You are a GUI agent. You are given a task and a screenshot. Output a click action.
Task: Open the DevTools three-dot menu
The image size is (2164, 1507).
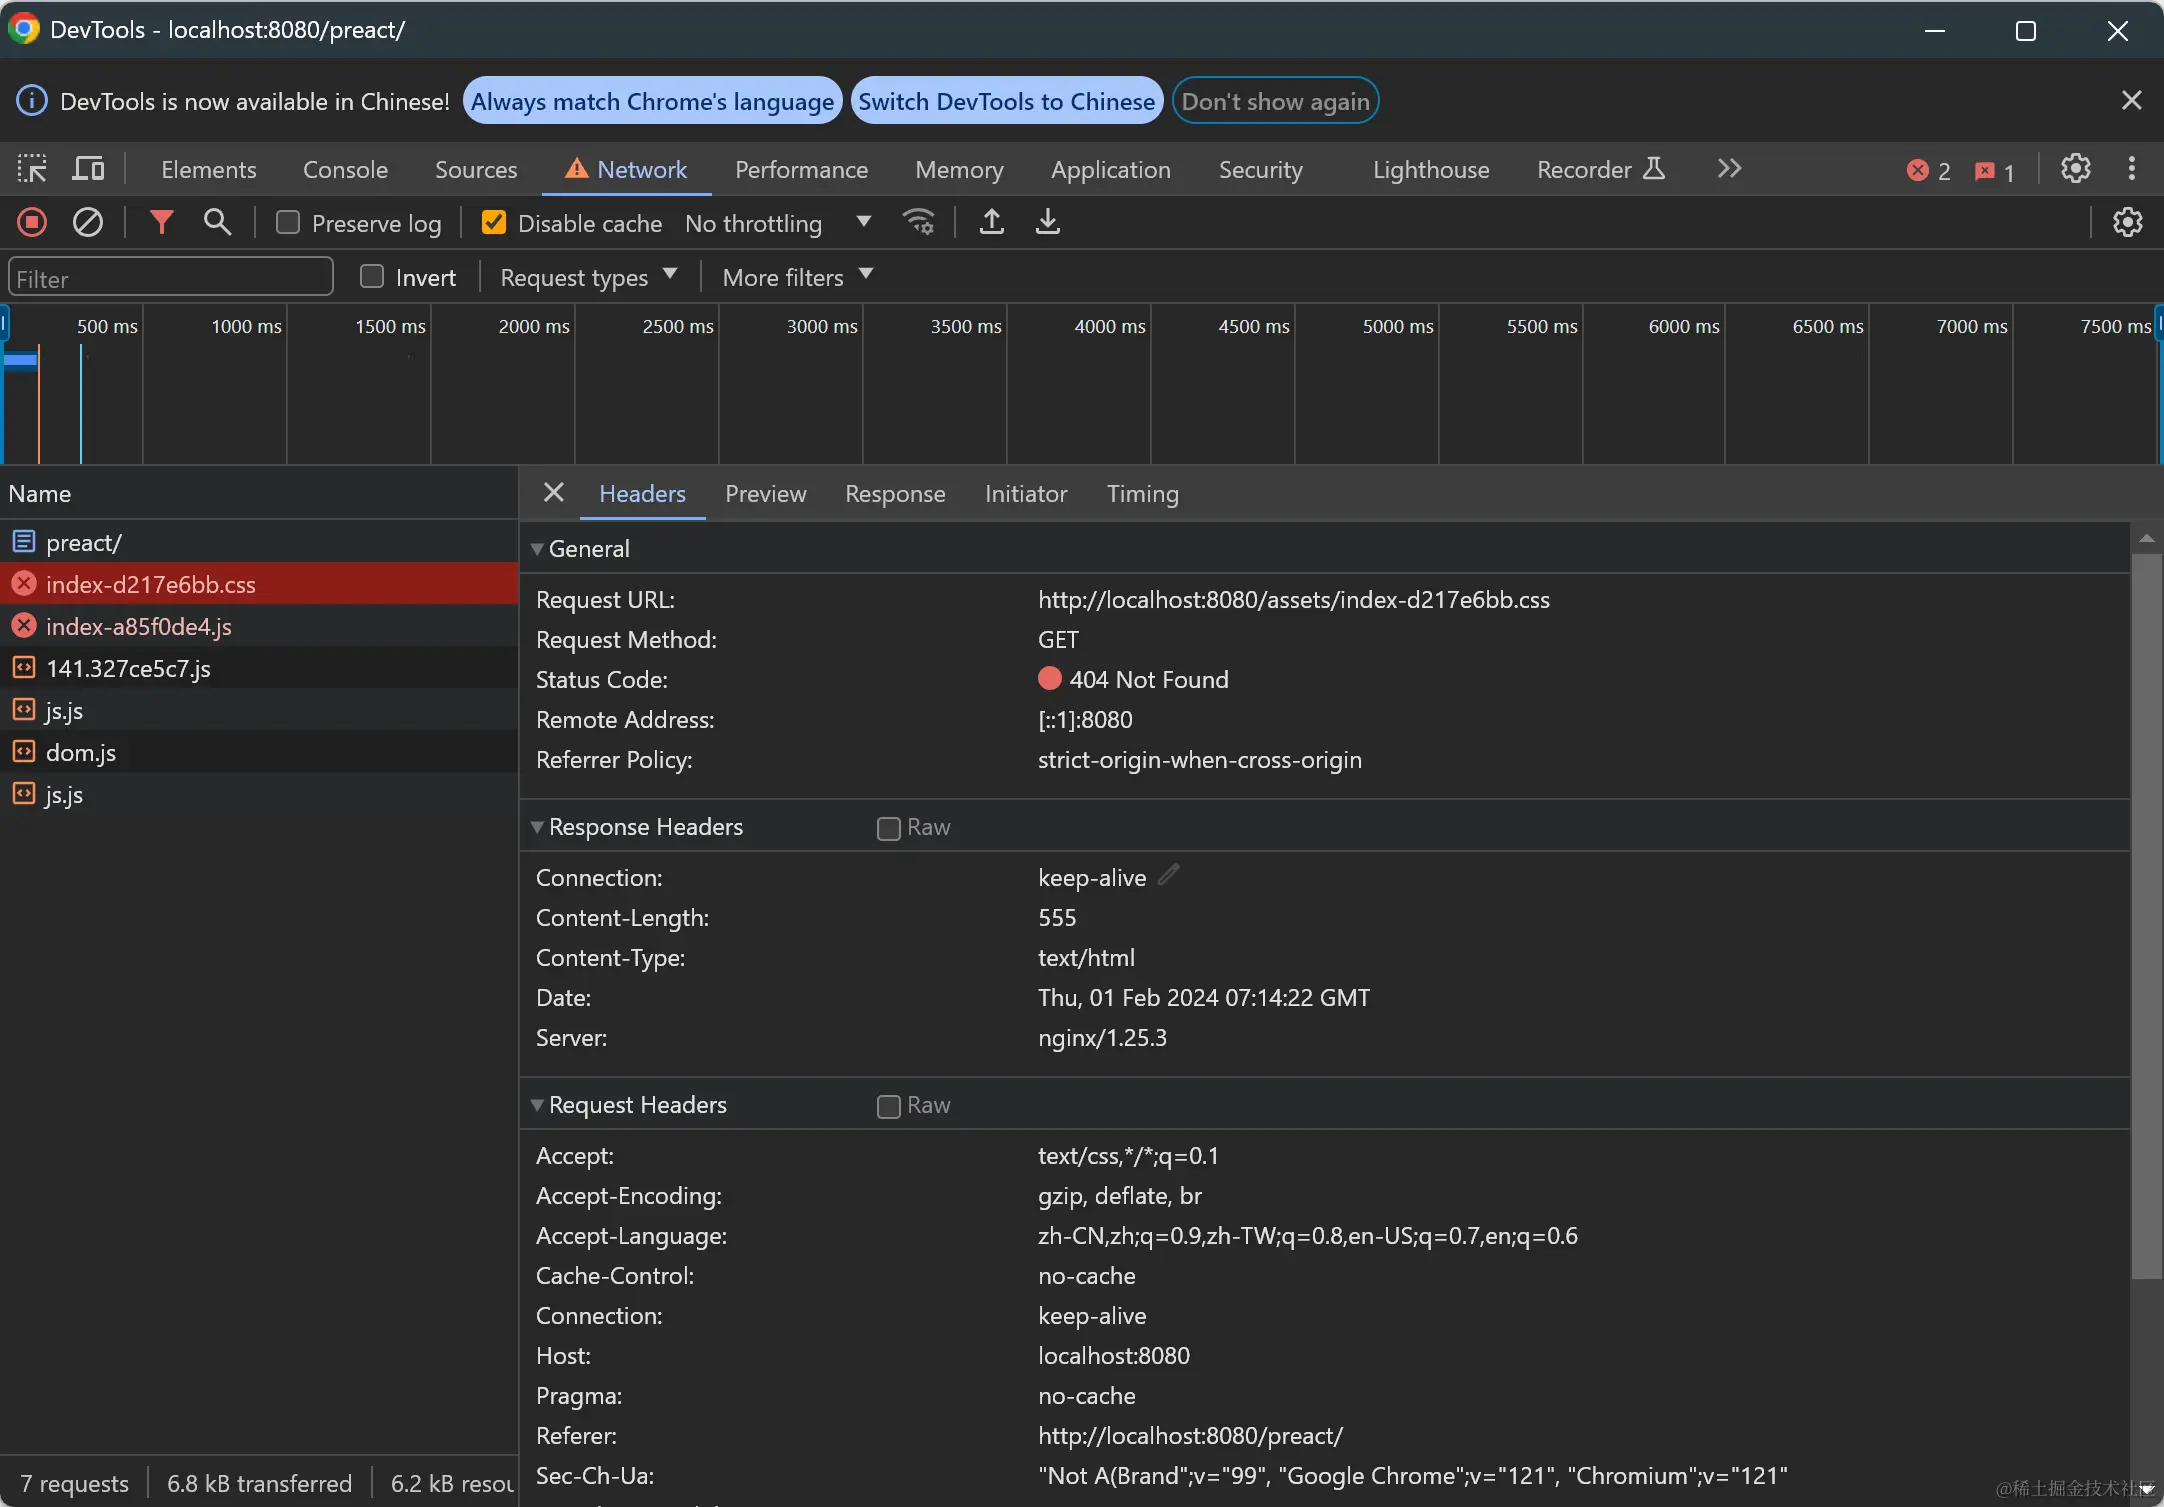2131,169
